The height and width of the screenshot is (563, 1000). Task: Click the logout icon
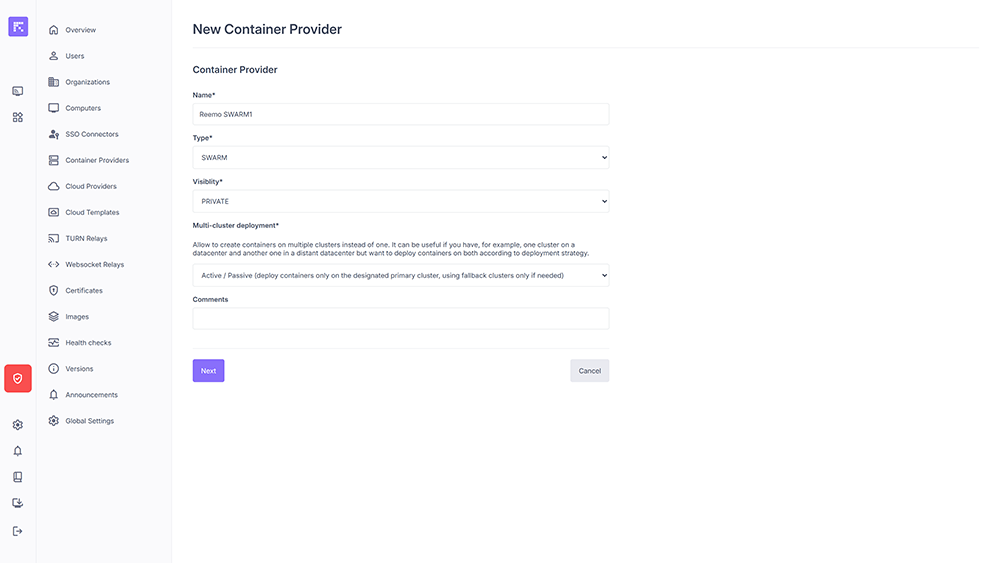18,531
